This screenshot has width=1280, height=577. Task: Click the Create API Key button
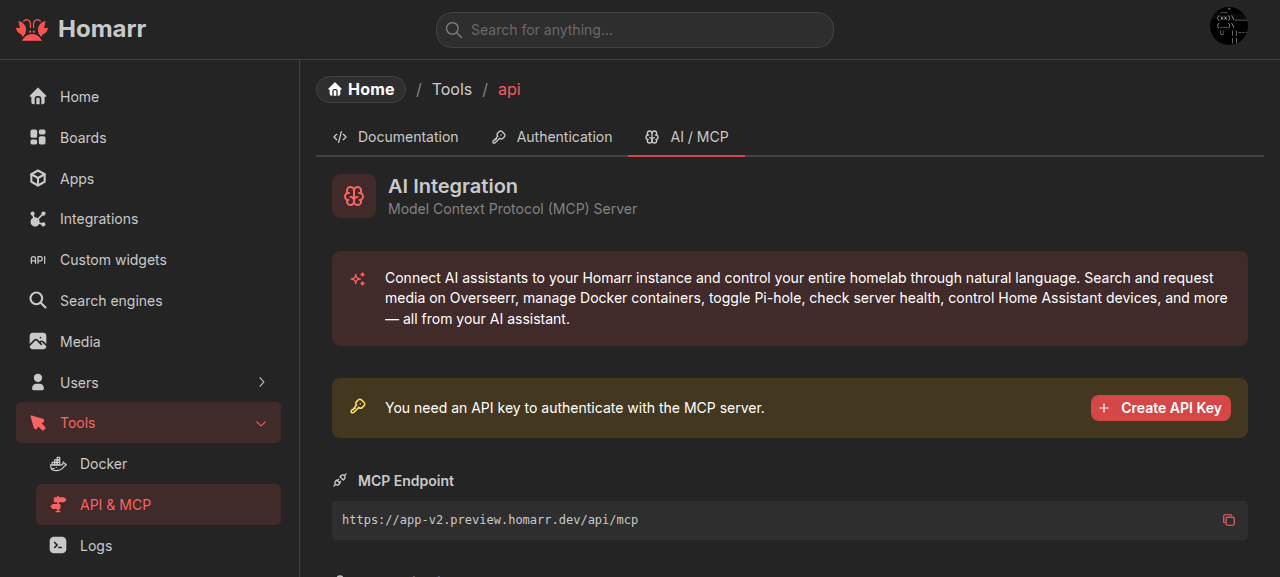[1161, 408]
